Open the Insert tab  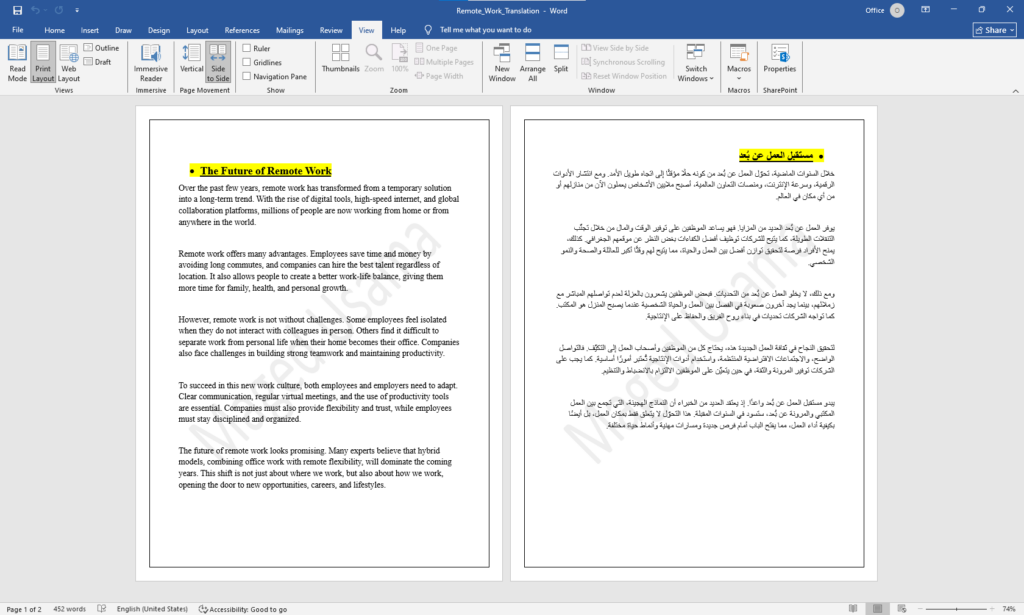(x=89, y=30)
